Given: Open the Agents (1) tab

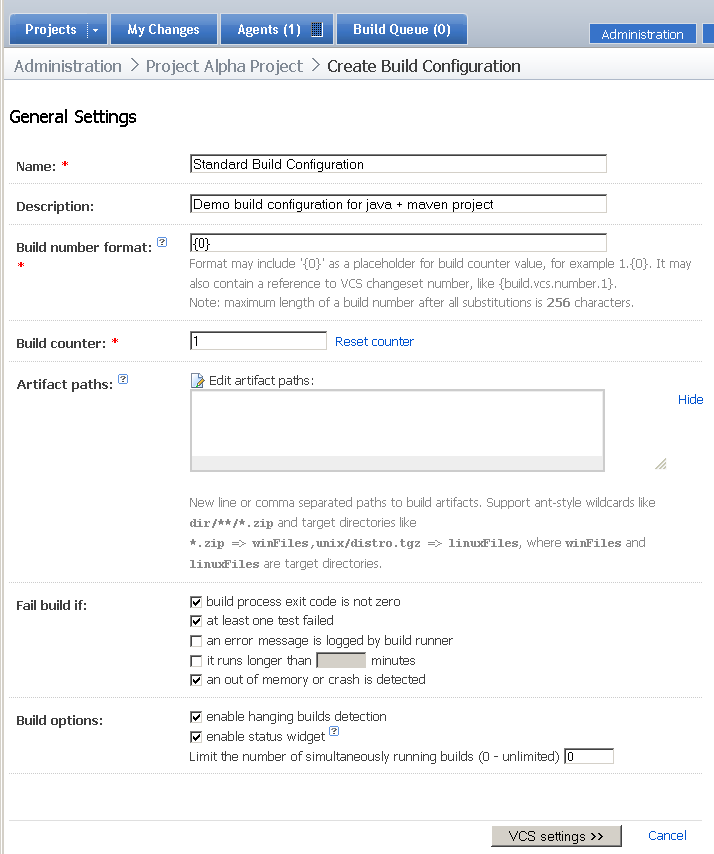Looking at the screenshot, I should (x=277, y=29).
